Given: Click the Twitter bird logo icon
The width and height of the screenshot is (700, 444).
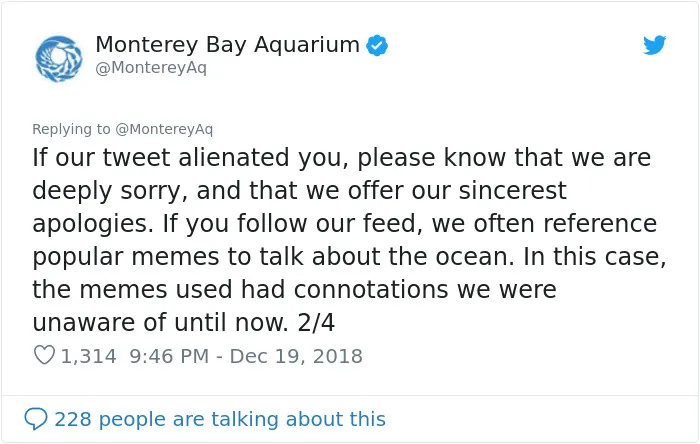Looking at the screenshot, I should point(654,45).
